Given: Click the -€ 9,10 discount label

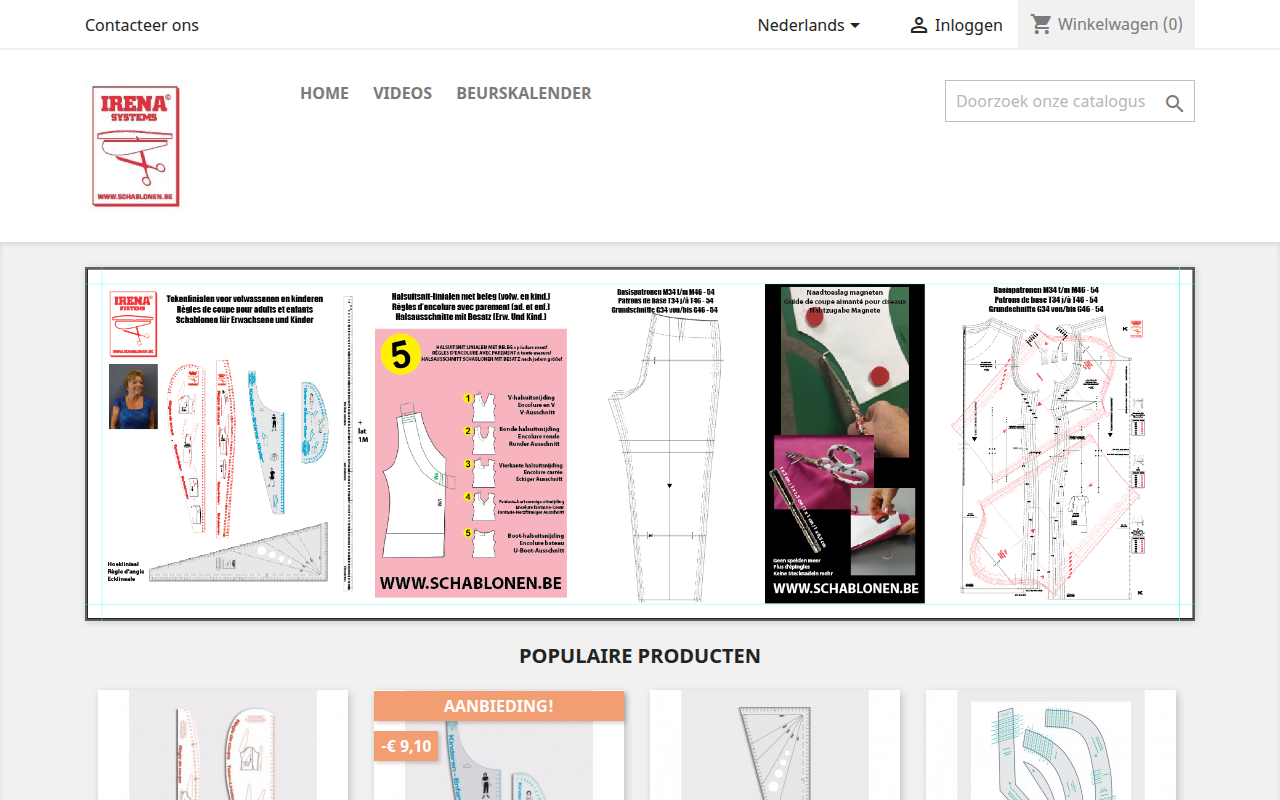Looking at the screenshot, I should point(406,746).
